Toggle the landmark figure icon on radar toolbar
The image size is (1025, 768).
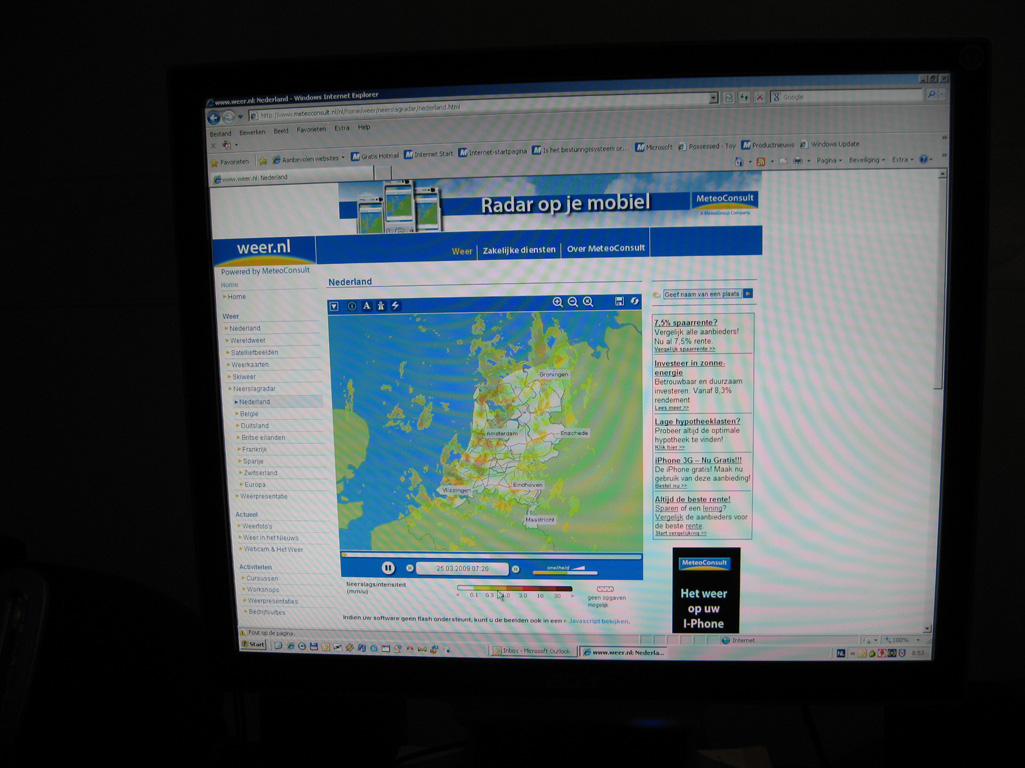(x=381, y=305)
